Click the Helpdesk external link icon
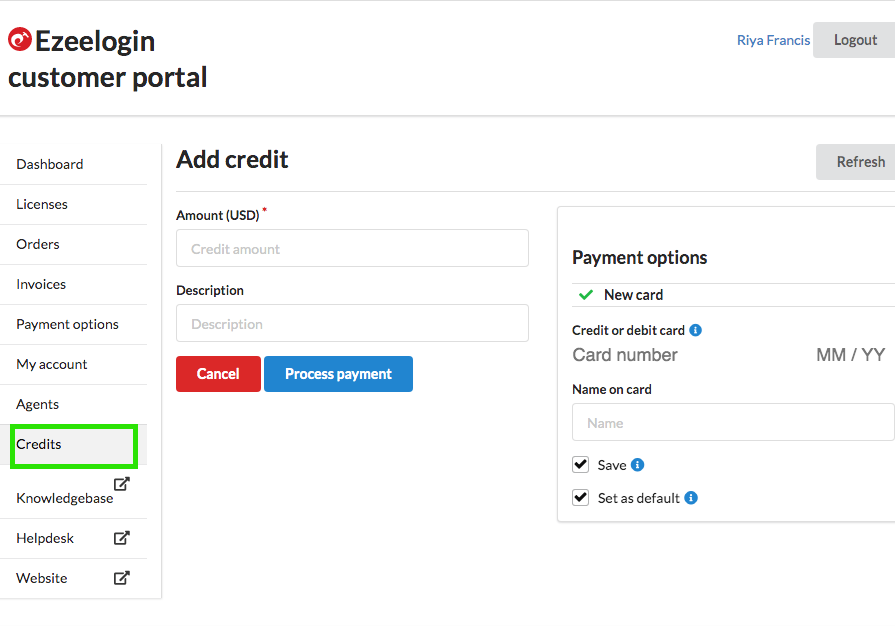Image resolution: width=895 pixels, height=626 pixels. tap(122, 538)
